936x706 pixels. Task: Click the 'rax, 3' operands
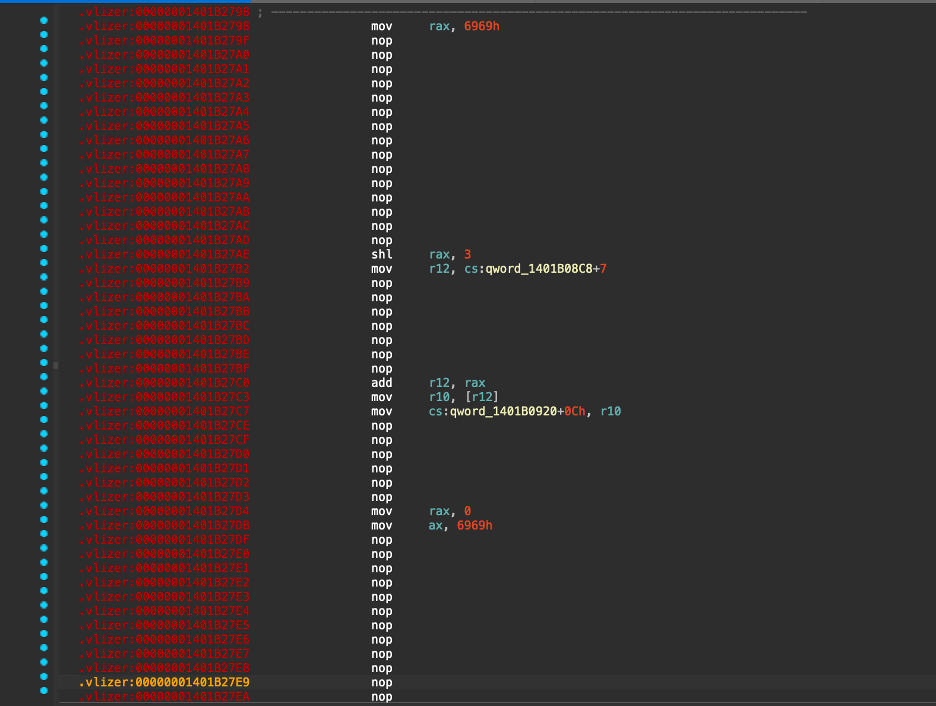[x=449, y=254]
